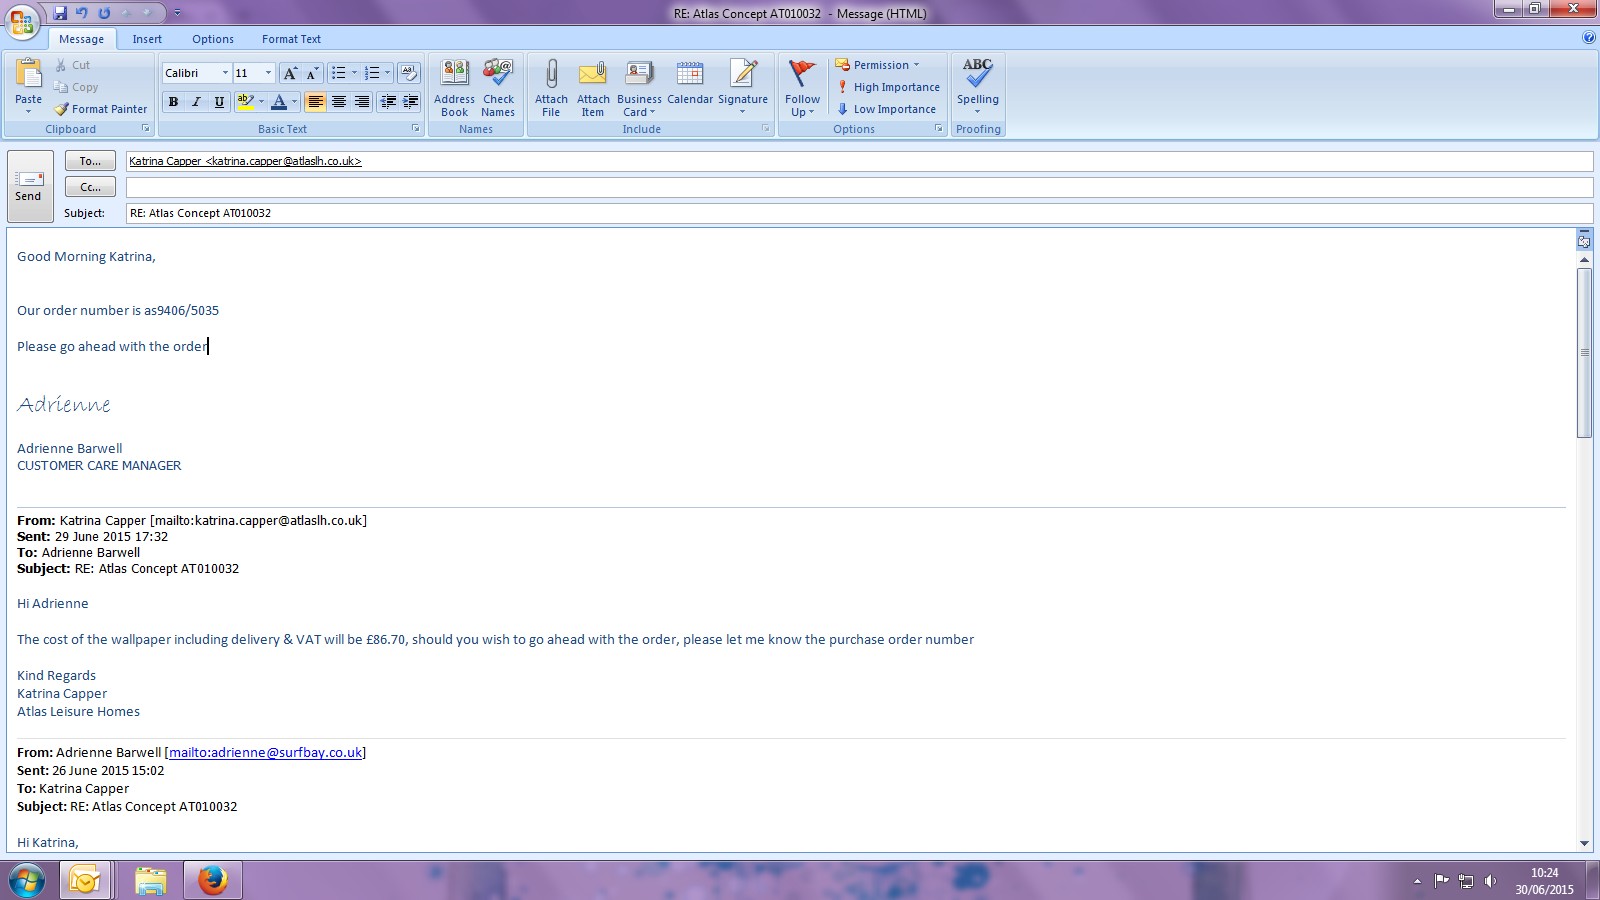Click the Send button

tap(29, 187)
